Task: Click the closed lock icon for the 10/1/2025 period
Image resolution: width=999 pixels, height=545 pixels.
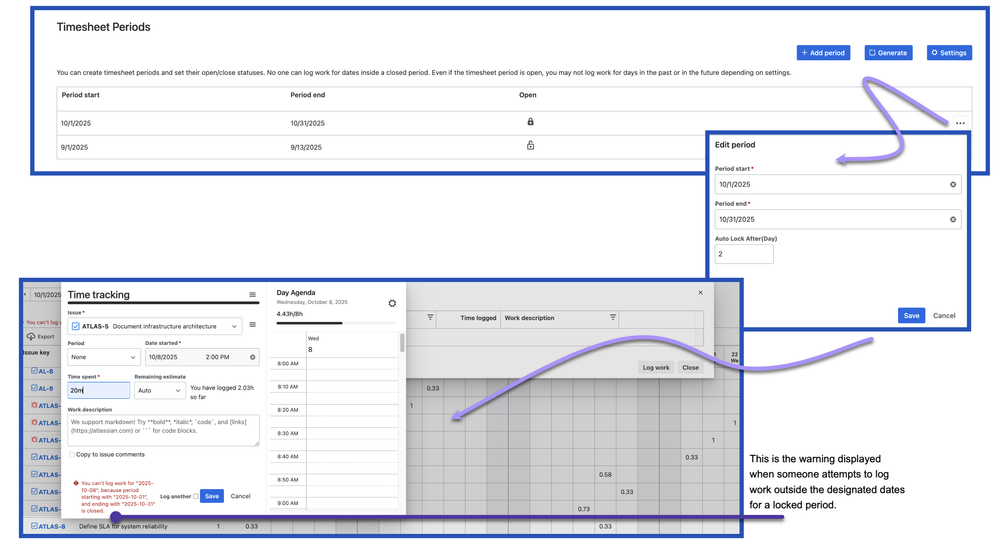Action: tap(530, 122)
